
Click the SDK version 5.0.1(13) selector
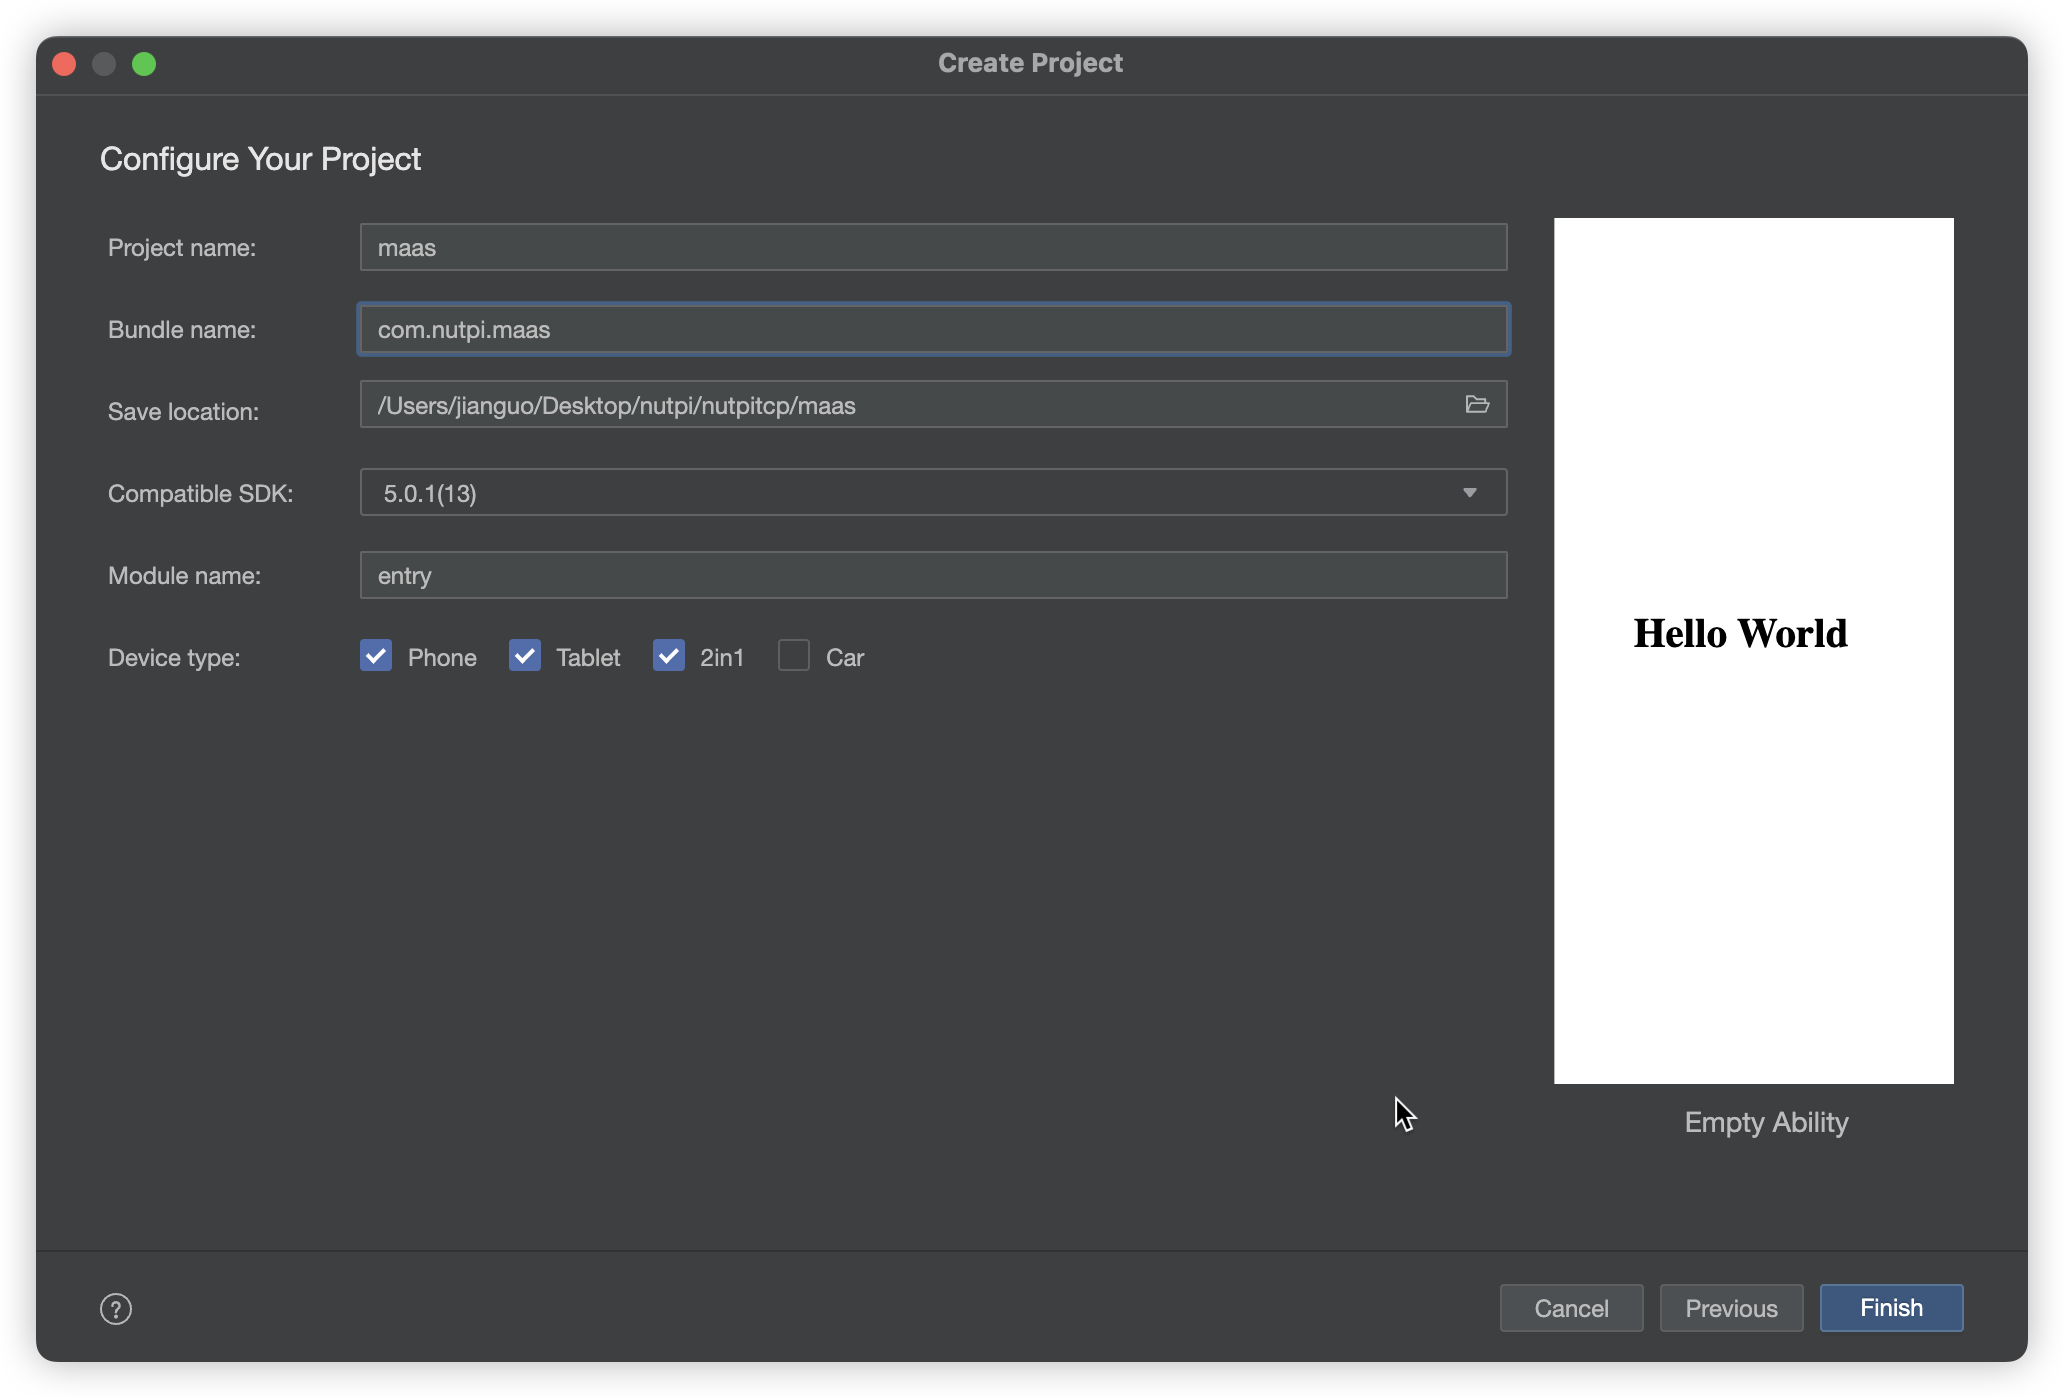[931, 491]
